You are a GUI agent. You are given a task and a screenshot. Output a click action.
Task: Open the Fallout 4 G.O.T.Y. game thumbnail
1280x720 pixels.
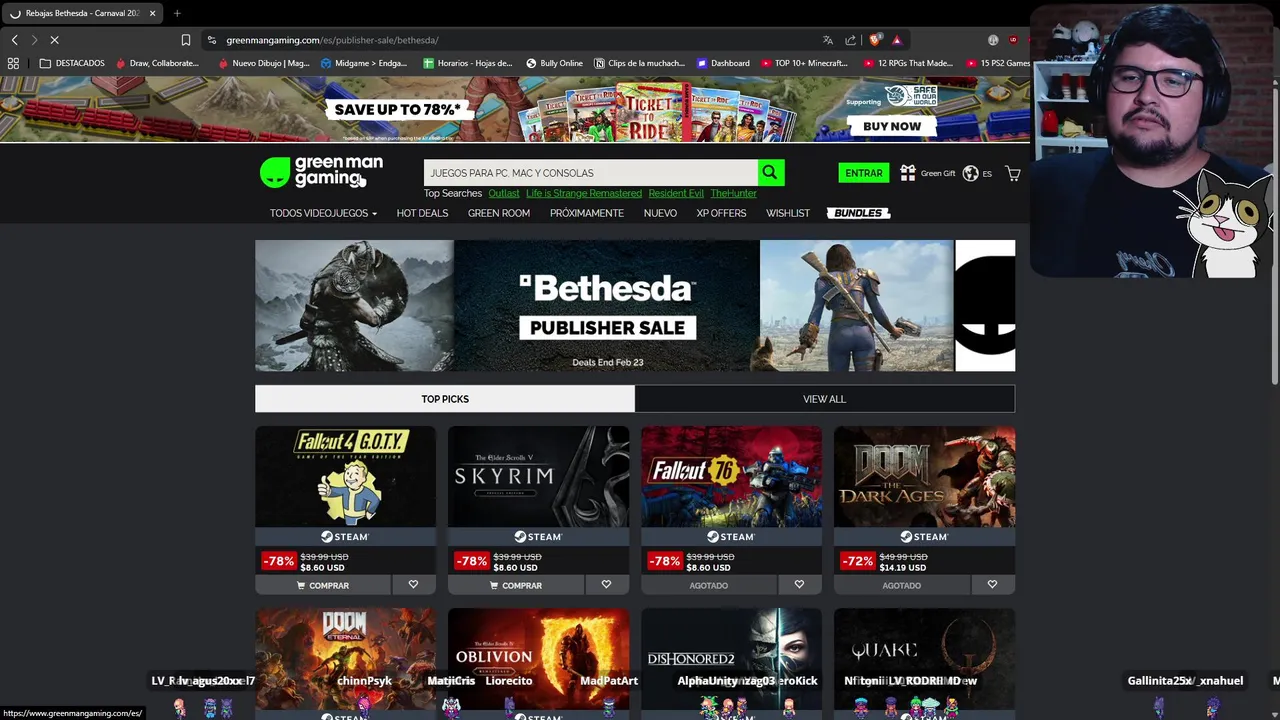click(x=345, y=477)
